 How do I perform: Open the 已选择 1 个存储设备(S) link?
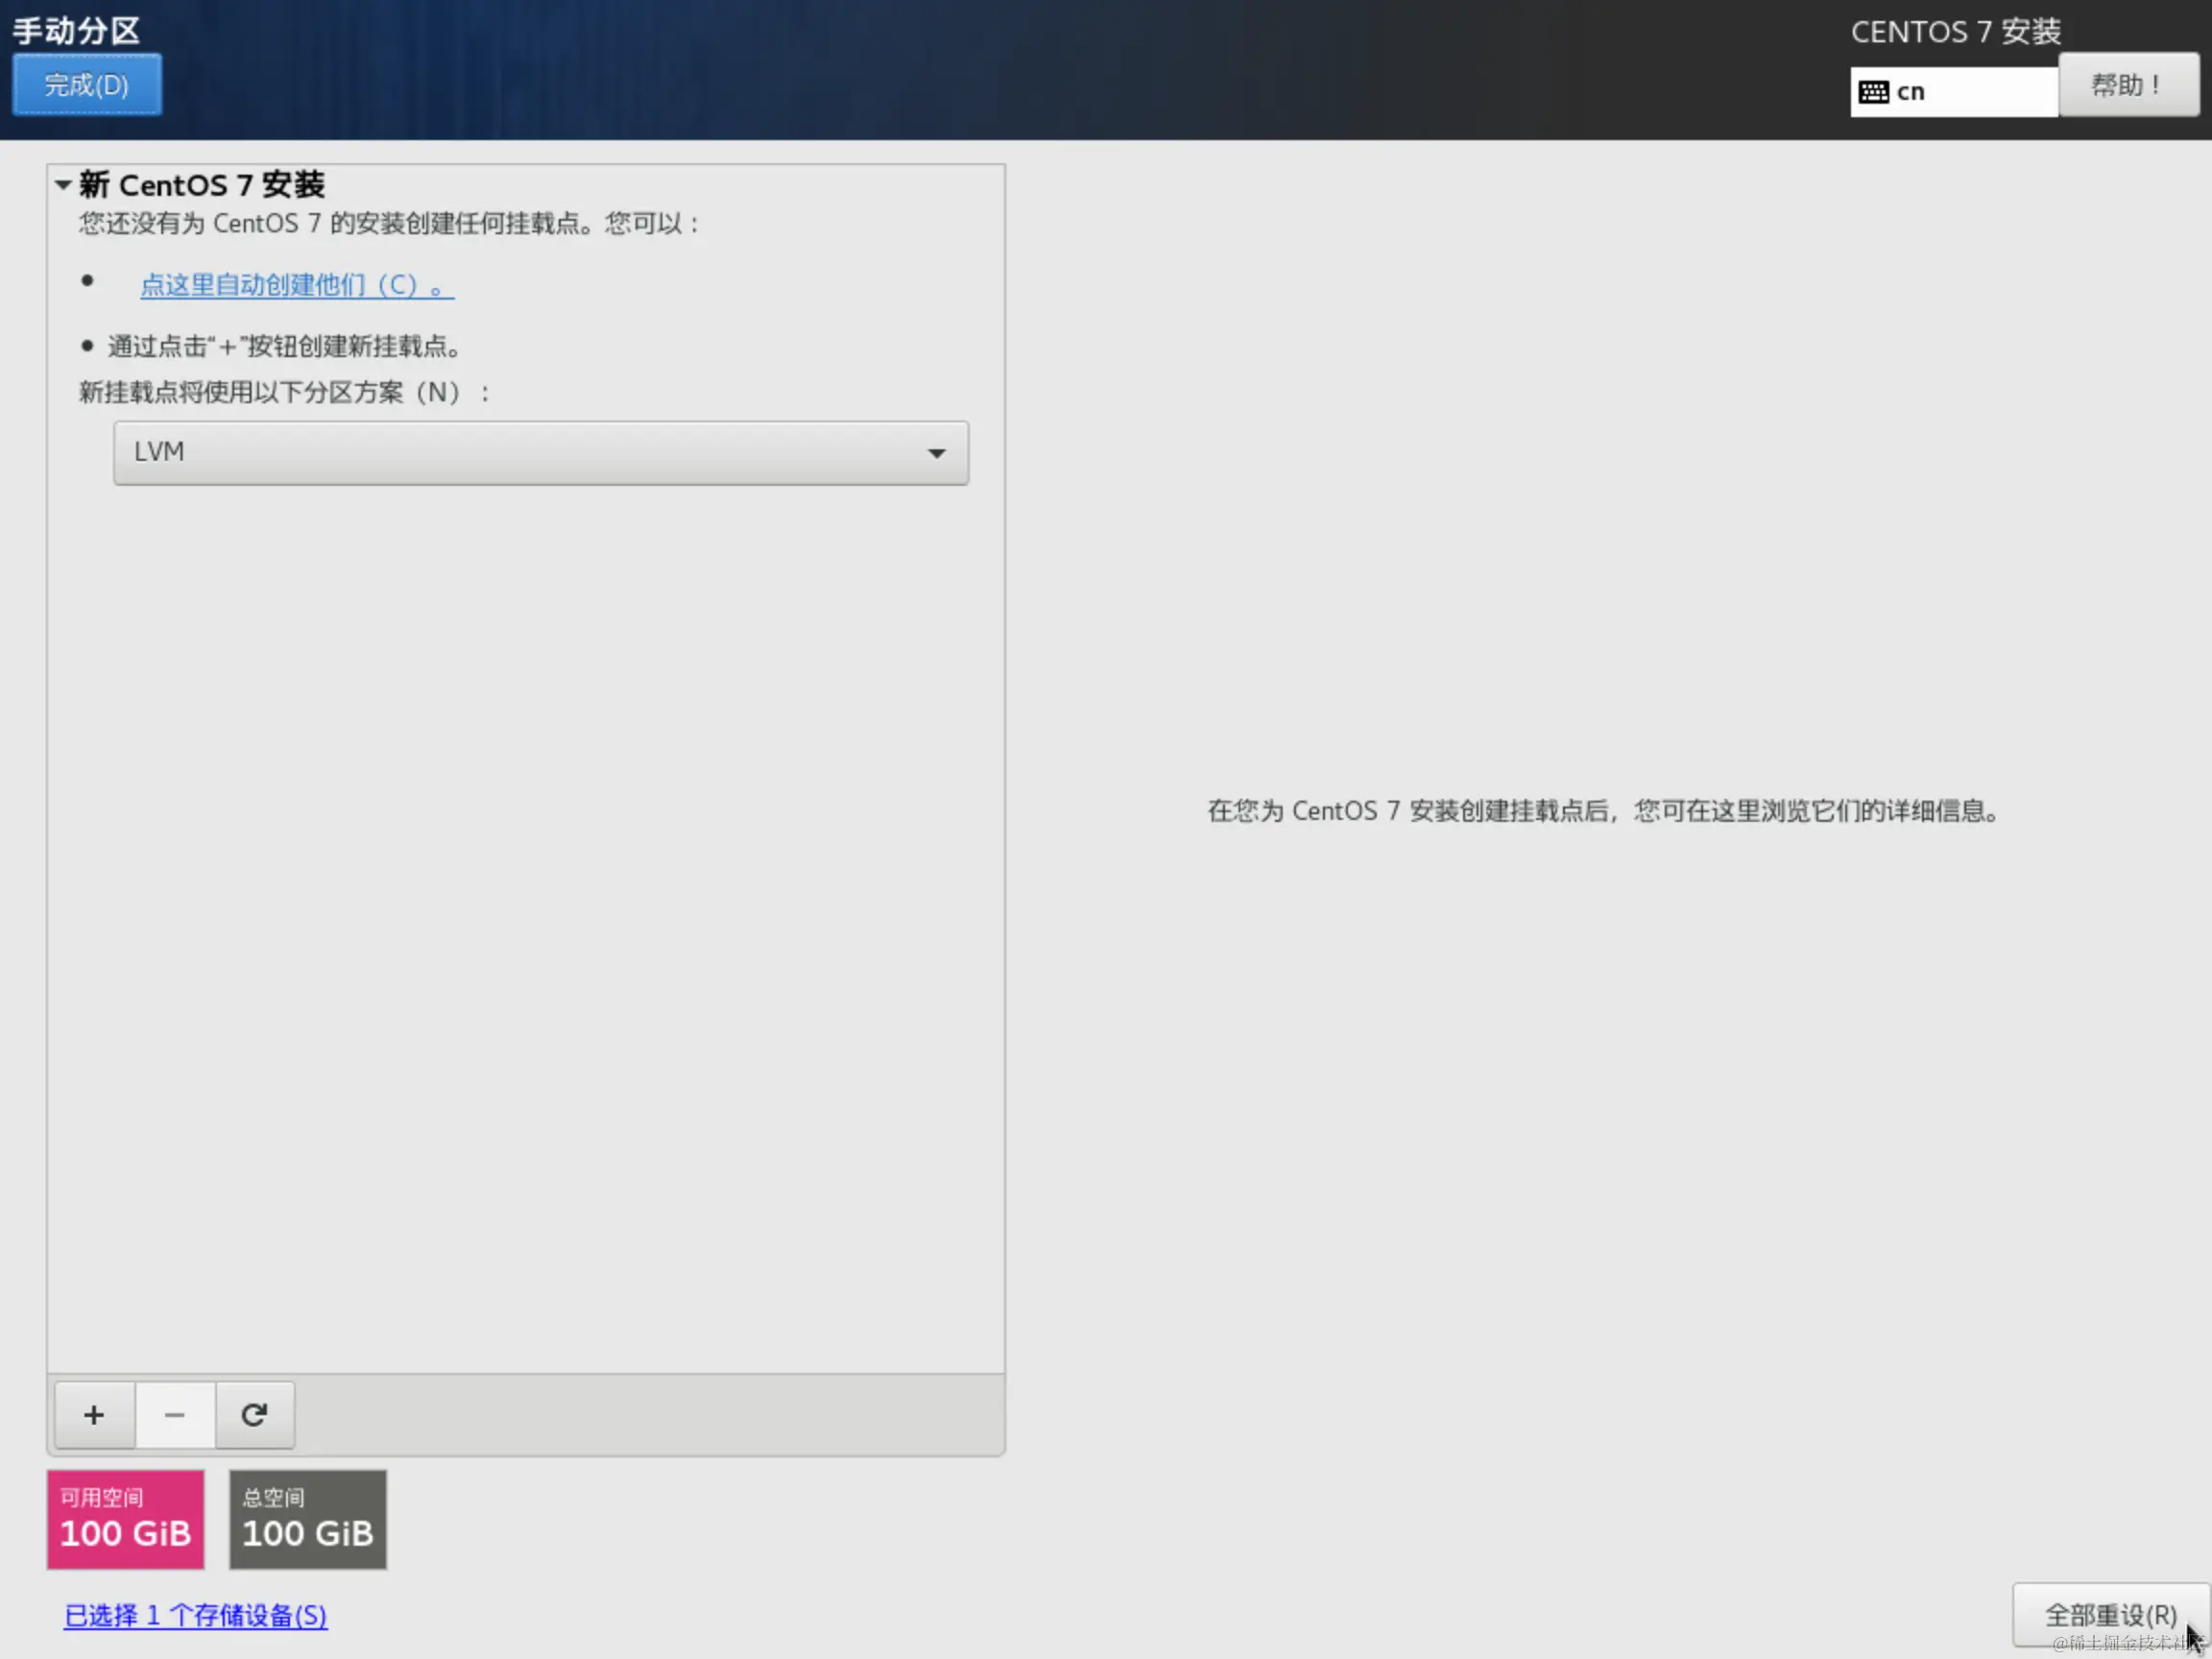[x=196, y=1615]
